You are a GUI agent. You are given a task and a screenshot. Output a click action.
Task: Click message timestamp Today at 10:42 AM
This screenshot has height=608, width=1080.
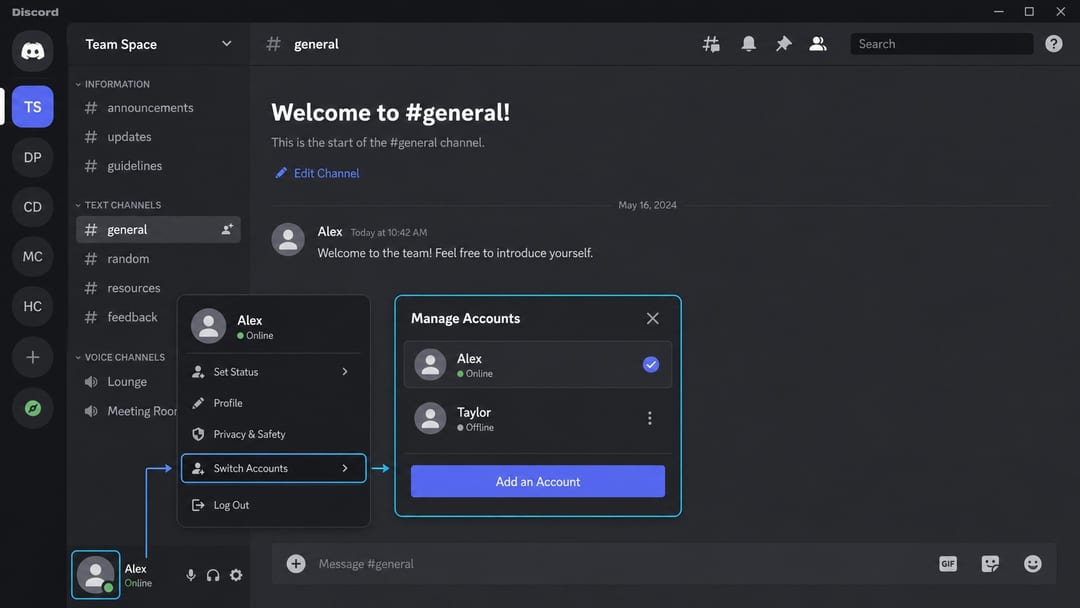(388, 233)
